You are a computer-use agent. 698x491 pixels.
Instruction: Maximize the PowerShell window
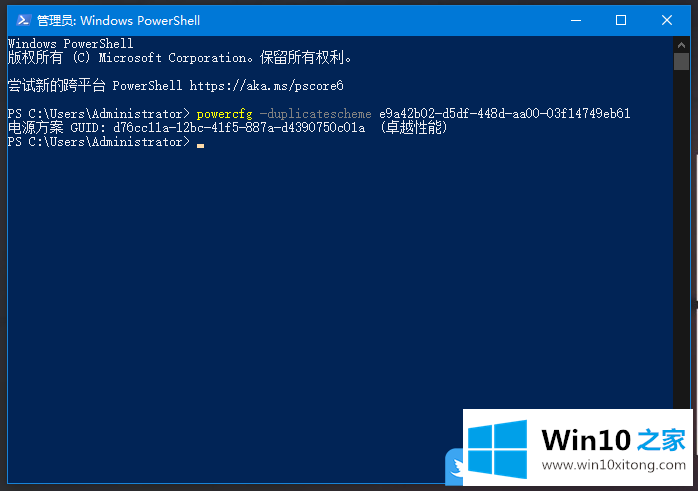click(x=621, y=20)
